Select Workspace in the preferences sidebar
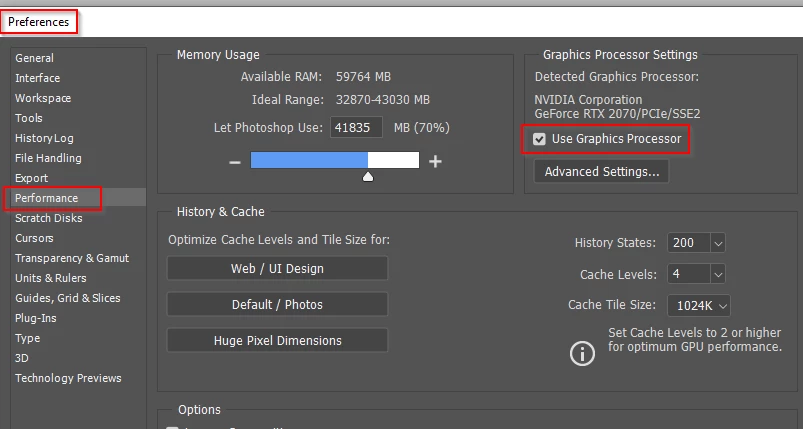The width and height of the screenshot is (803, 429). 43,98
